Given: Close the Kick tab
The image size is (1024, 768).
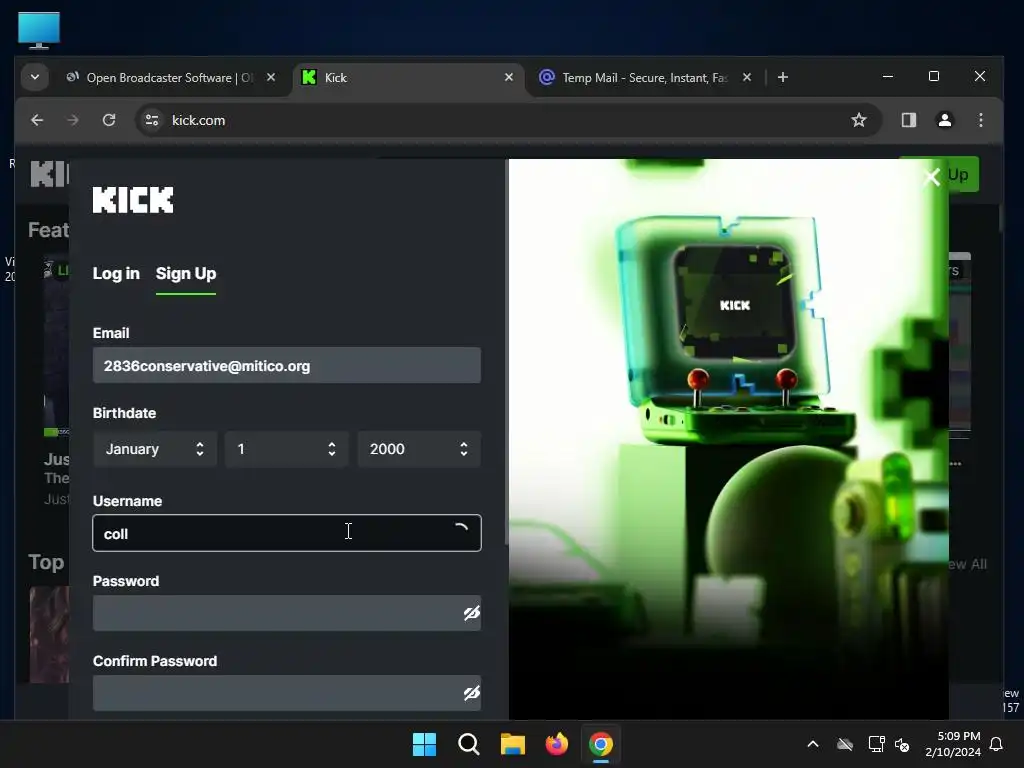Looking at the screenshot, I should pyautogui.click(x=509, y=78).
